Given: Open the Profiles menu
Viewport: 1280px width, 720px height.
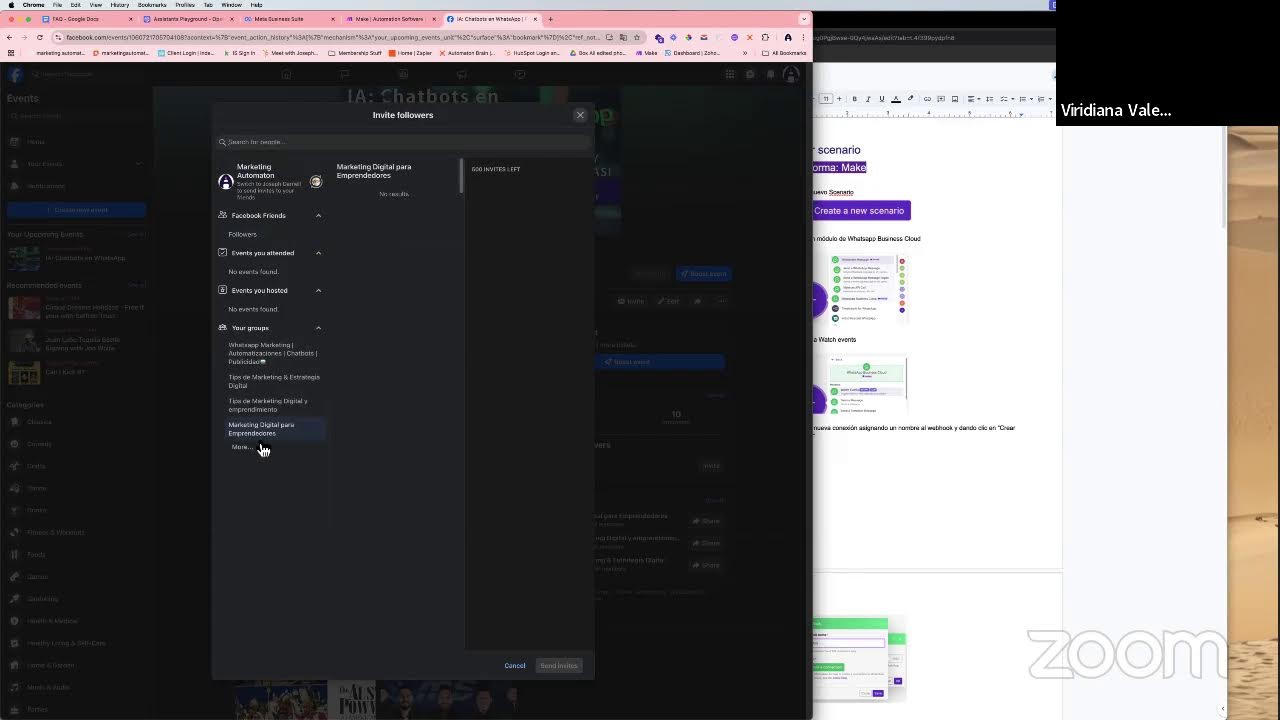Looking at the screenshot, I should tap(185, 5).
